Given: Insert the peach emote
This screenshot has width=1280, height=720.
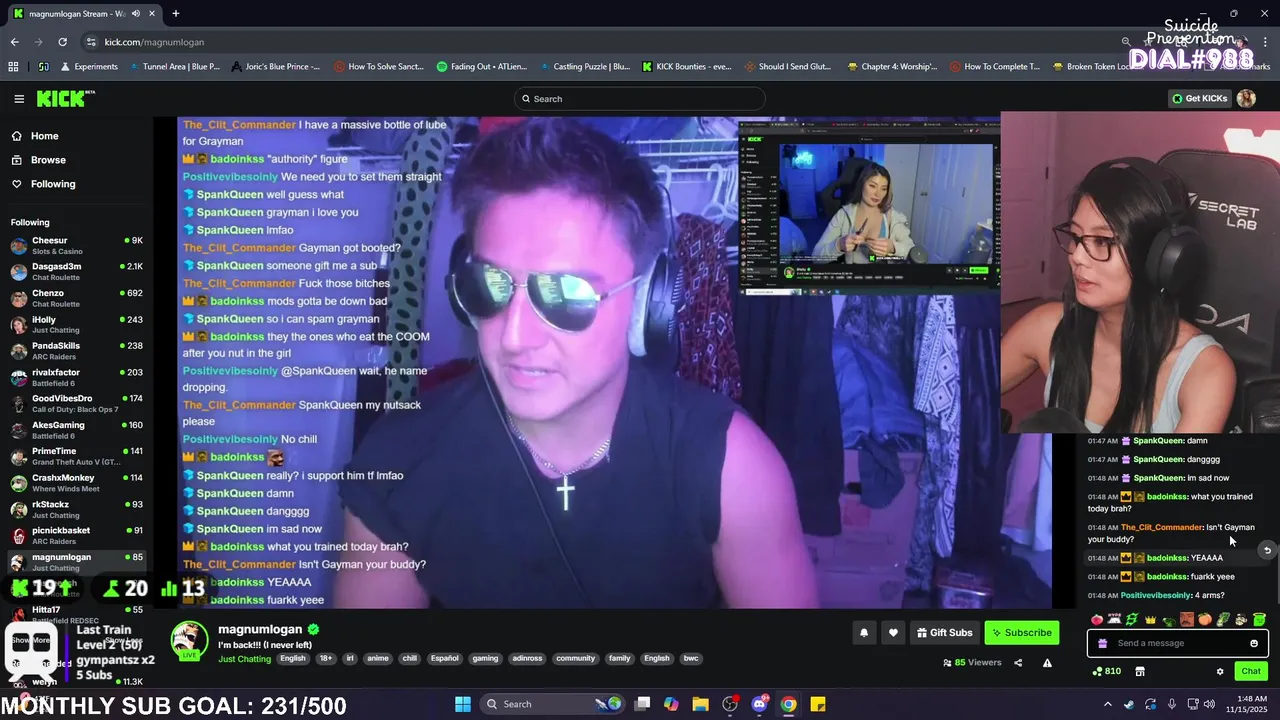Looking at the screenshot, I should pos(1205,620).
